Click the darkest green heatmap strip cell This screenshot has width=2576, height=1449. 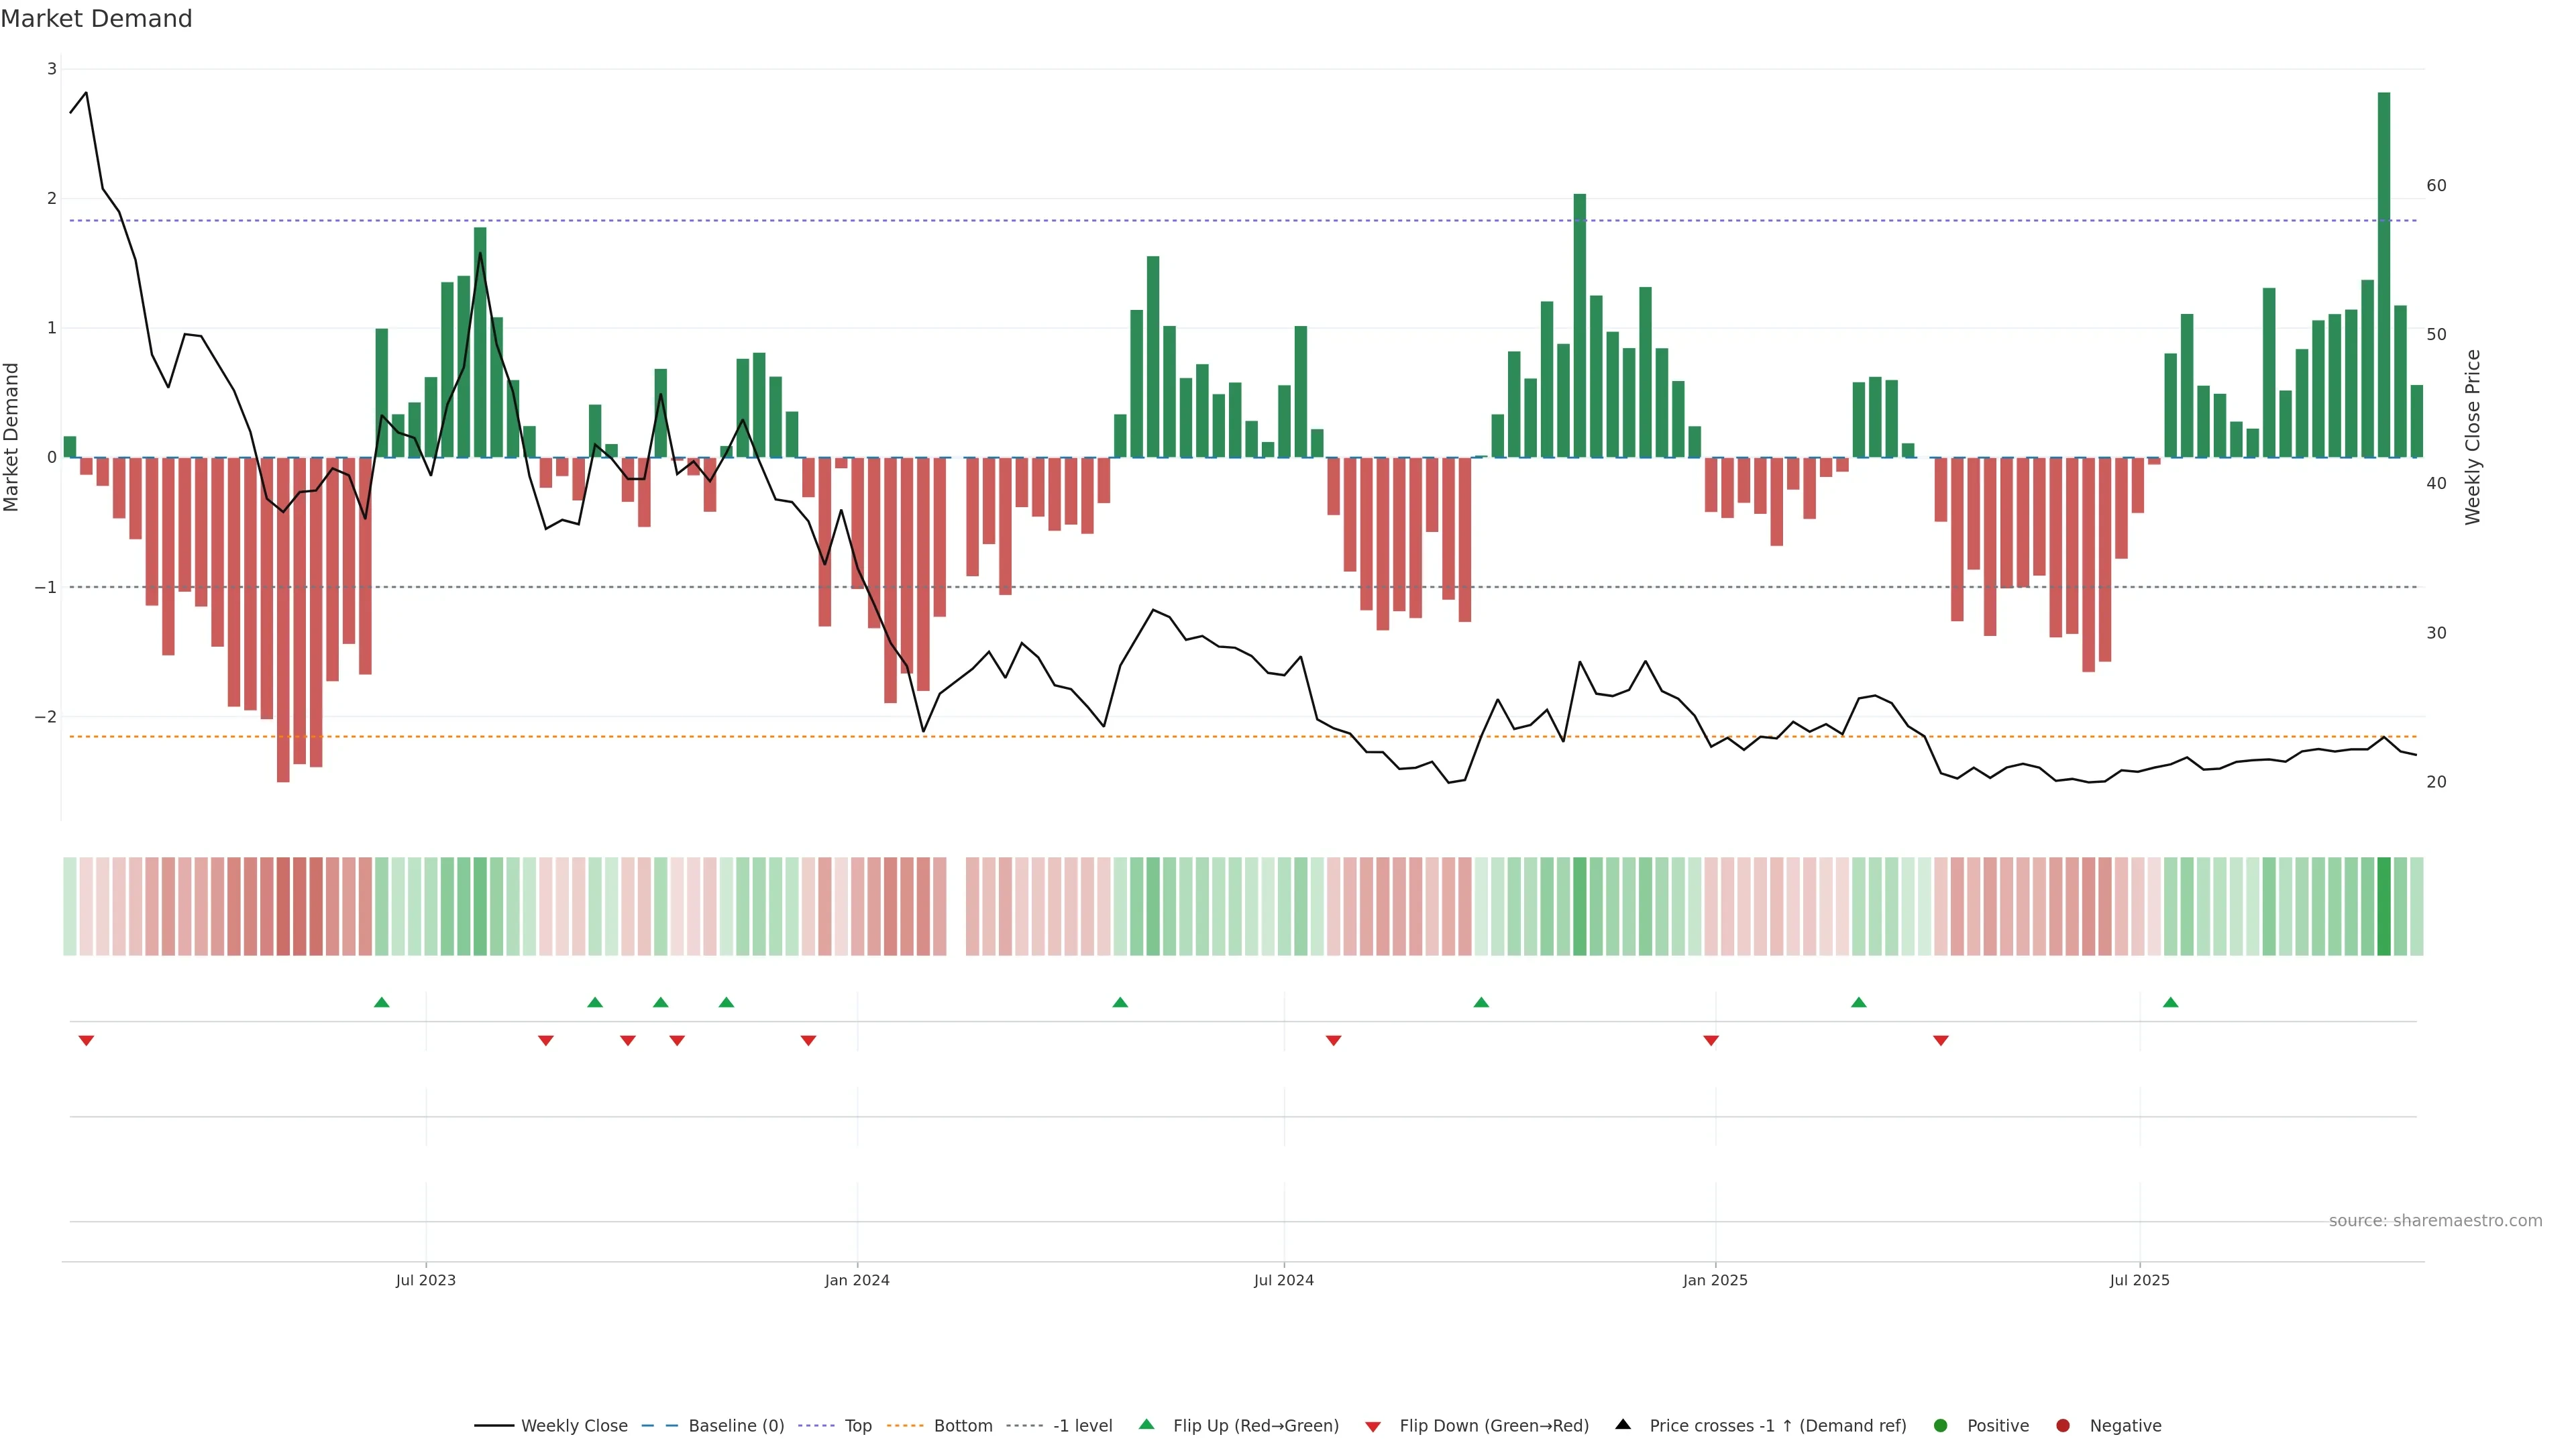point(2384,906)
